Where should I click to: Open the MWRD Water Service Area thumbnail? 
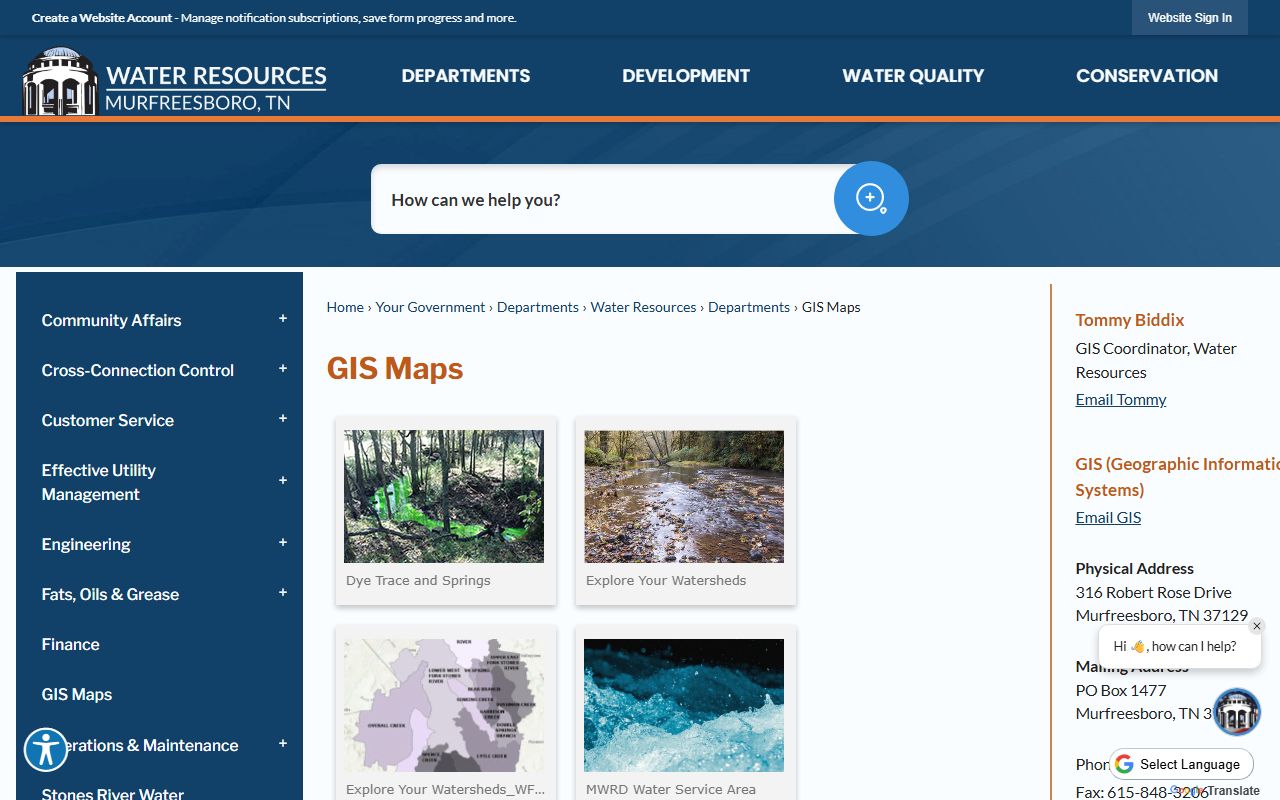684,705
